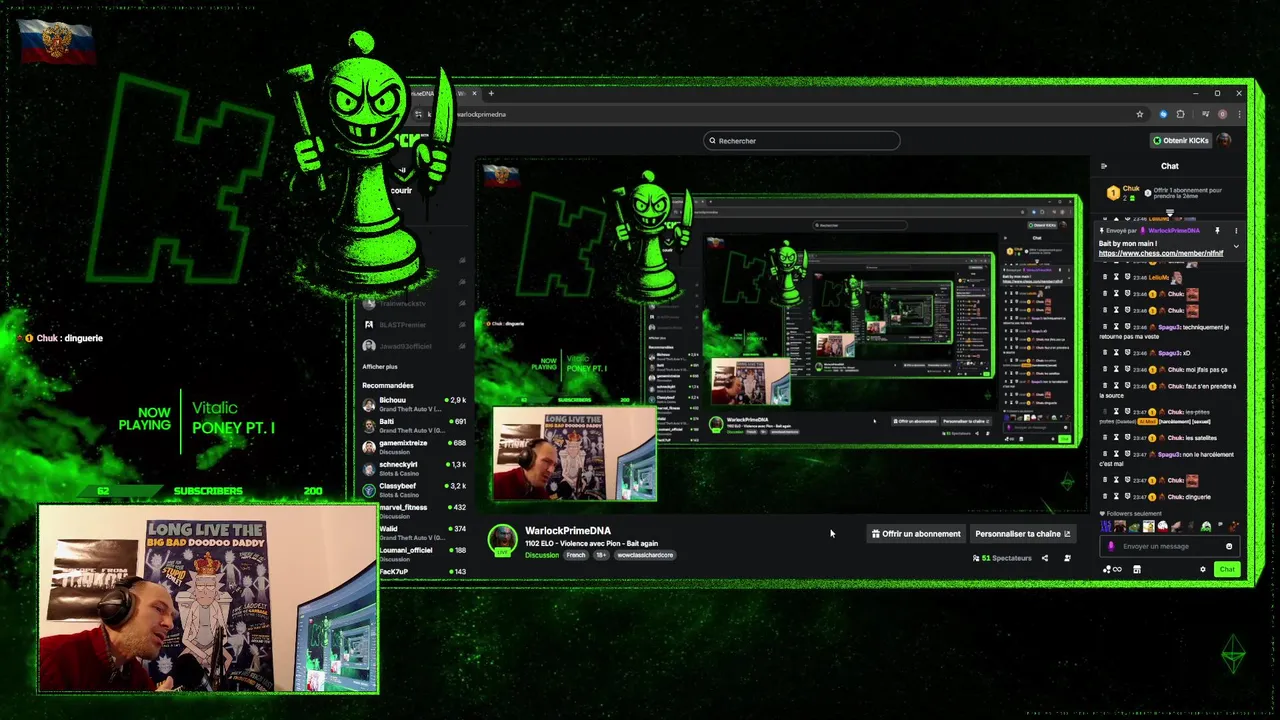Click Personnaliser ta chaîne button
1280x720 pixels.
(x=1022, y=534)
